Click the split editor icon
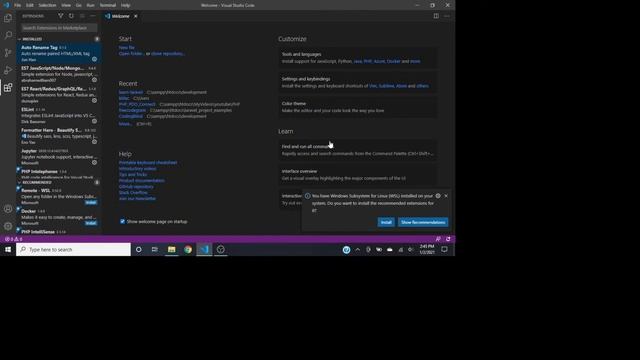 coord(436,16)
